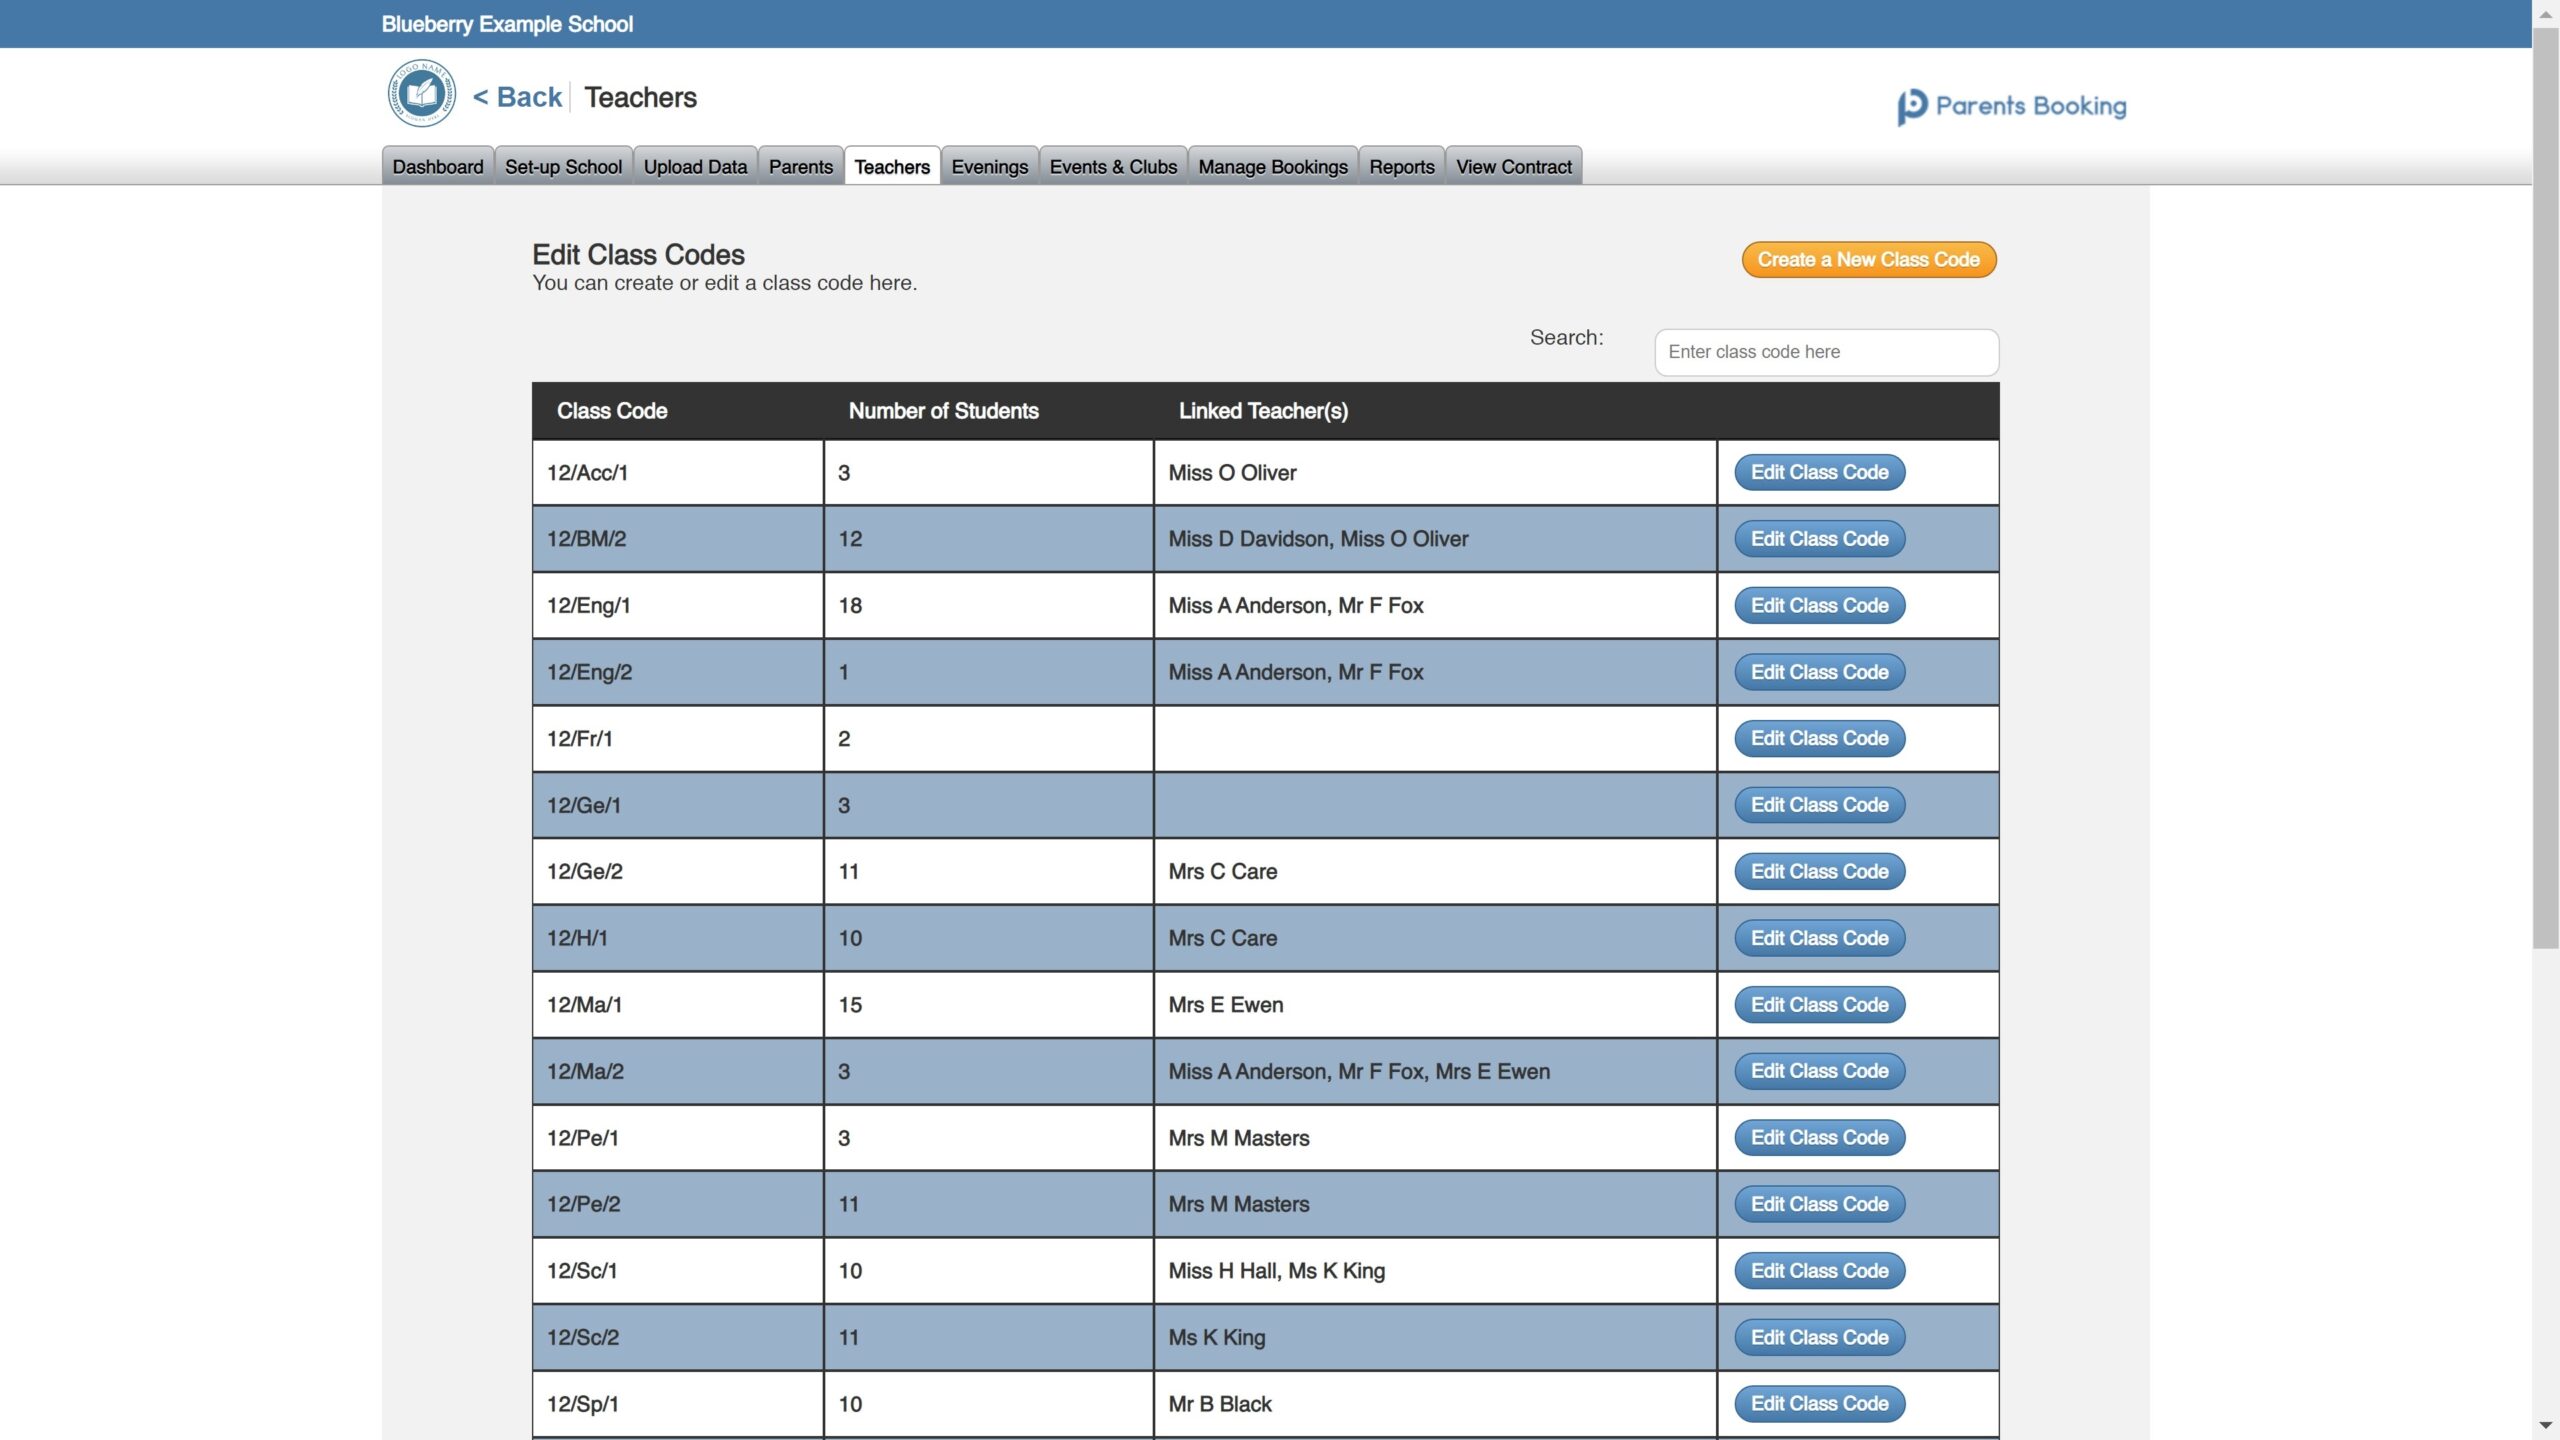Click Miss A Anderson, Mr F Fox, Mrs E Ewen cell

coord(1435,1071)
